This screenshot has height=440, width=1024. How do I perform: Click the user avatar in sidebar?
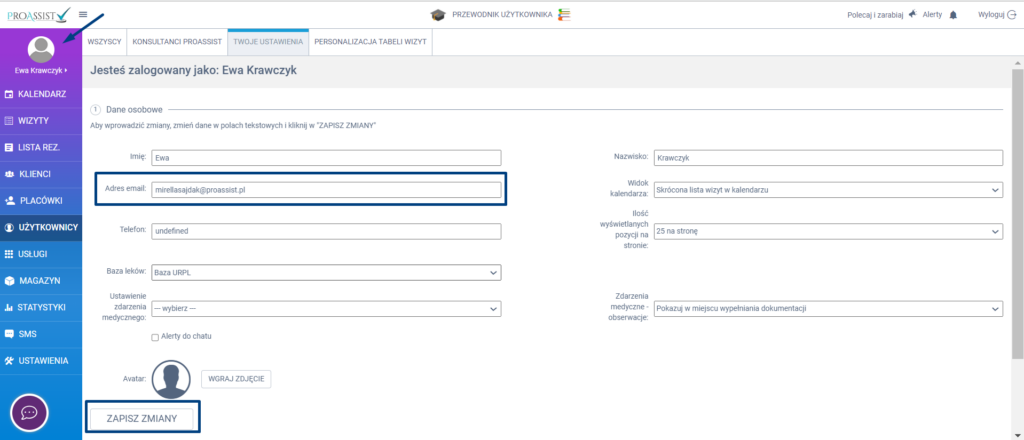[x=41, y=49]
